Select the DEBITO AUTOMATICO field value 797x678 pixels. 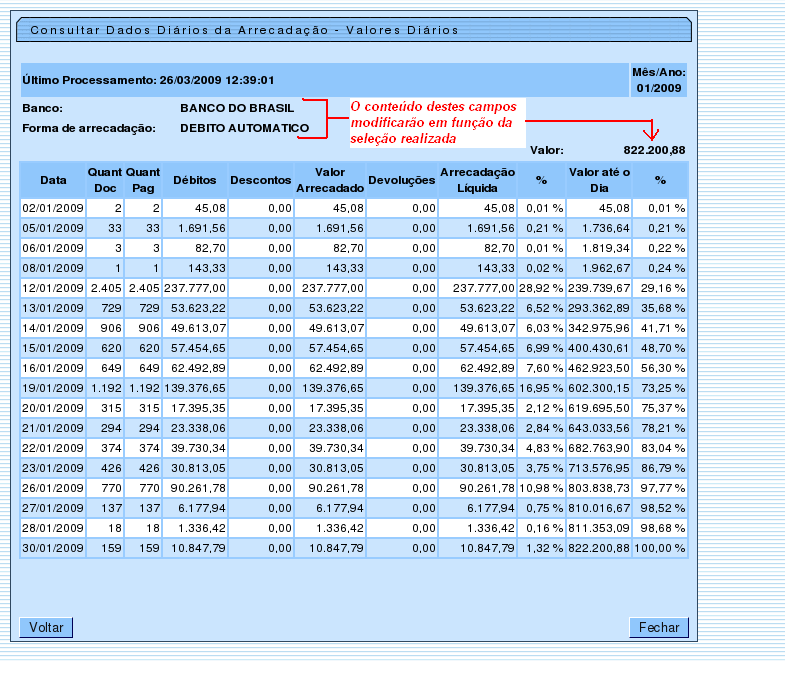(x=244, y=128)
